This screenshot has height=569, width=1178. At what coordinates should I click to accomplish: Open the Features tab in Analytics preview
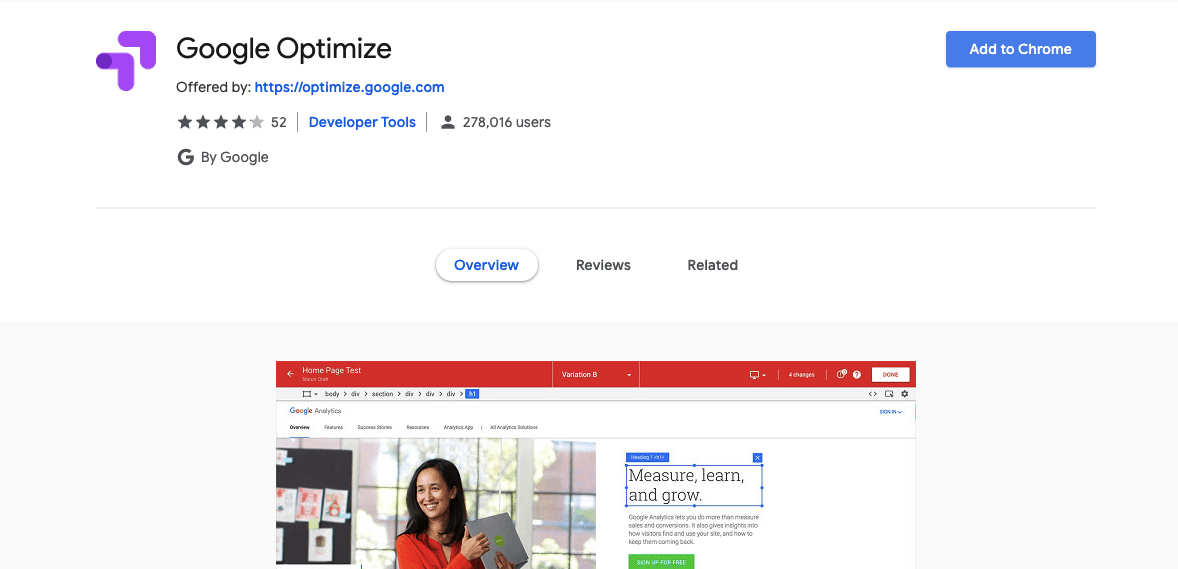(x=334, y=427)
